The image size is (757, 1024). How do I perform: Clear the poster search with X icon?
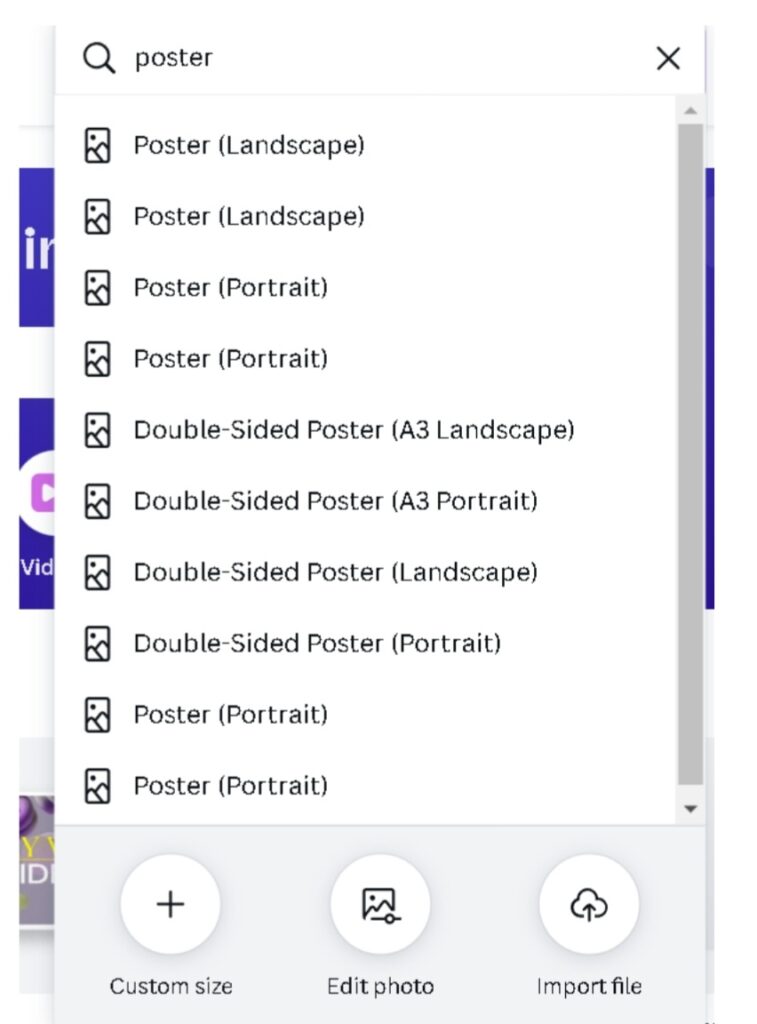(668, 59)
